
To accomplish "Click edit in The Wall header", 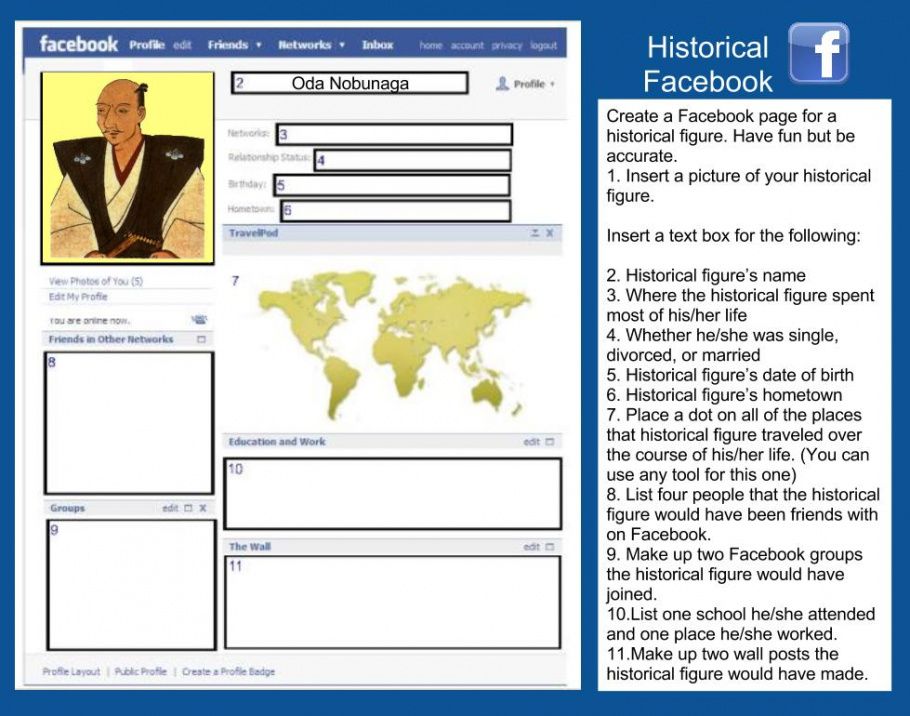I will [531, 547].
